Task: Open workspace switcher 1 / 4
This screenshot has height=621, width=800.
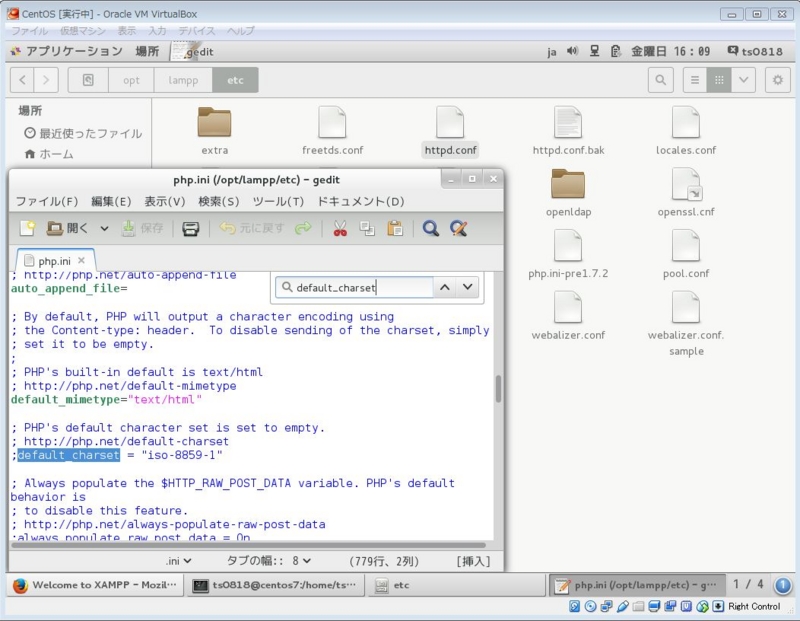Action: 748,584
